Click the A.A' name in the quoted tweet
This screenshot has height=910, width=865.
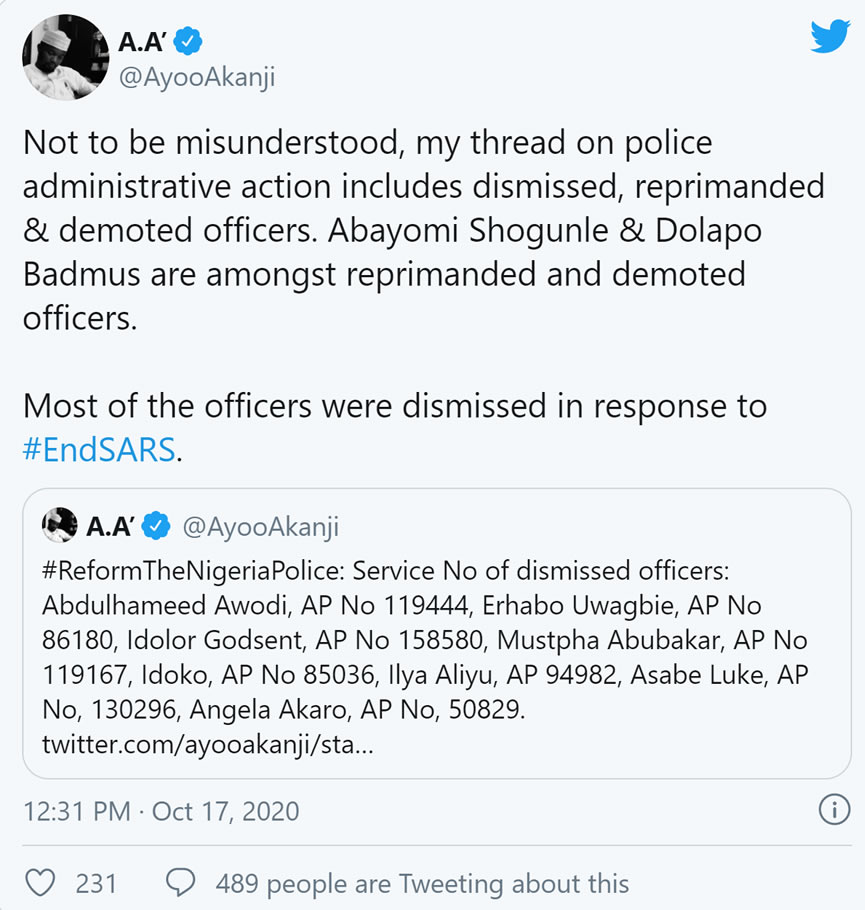tap(112, 525)
